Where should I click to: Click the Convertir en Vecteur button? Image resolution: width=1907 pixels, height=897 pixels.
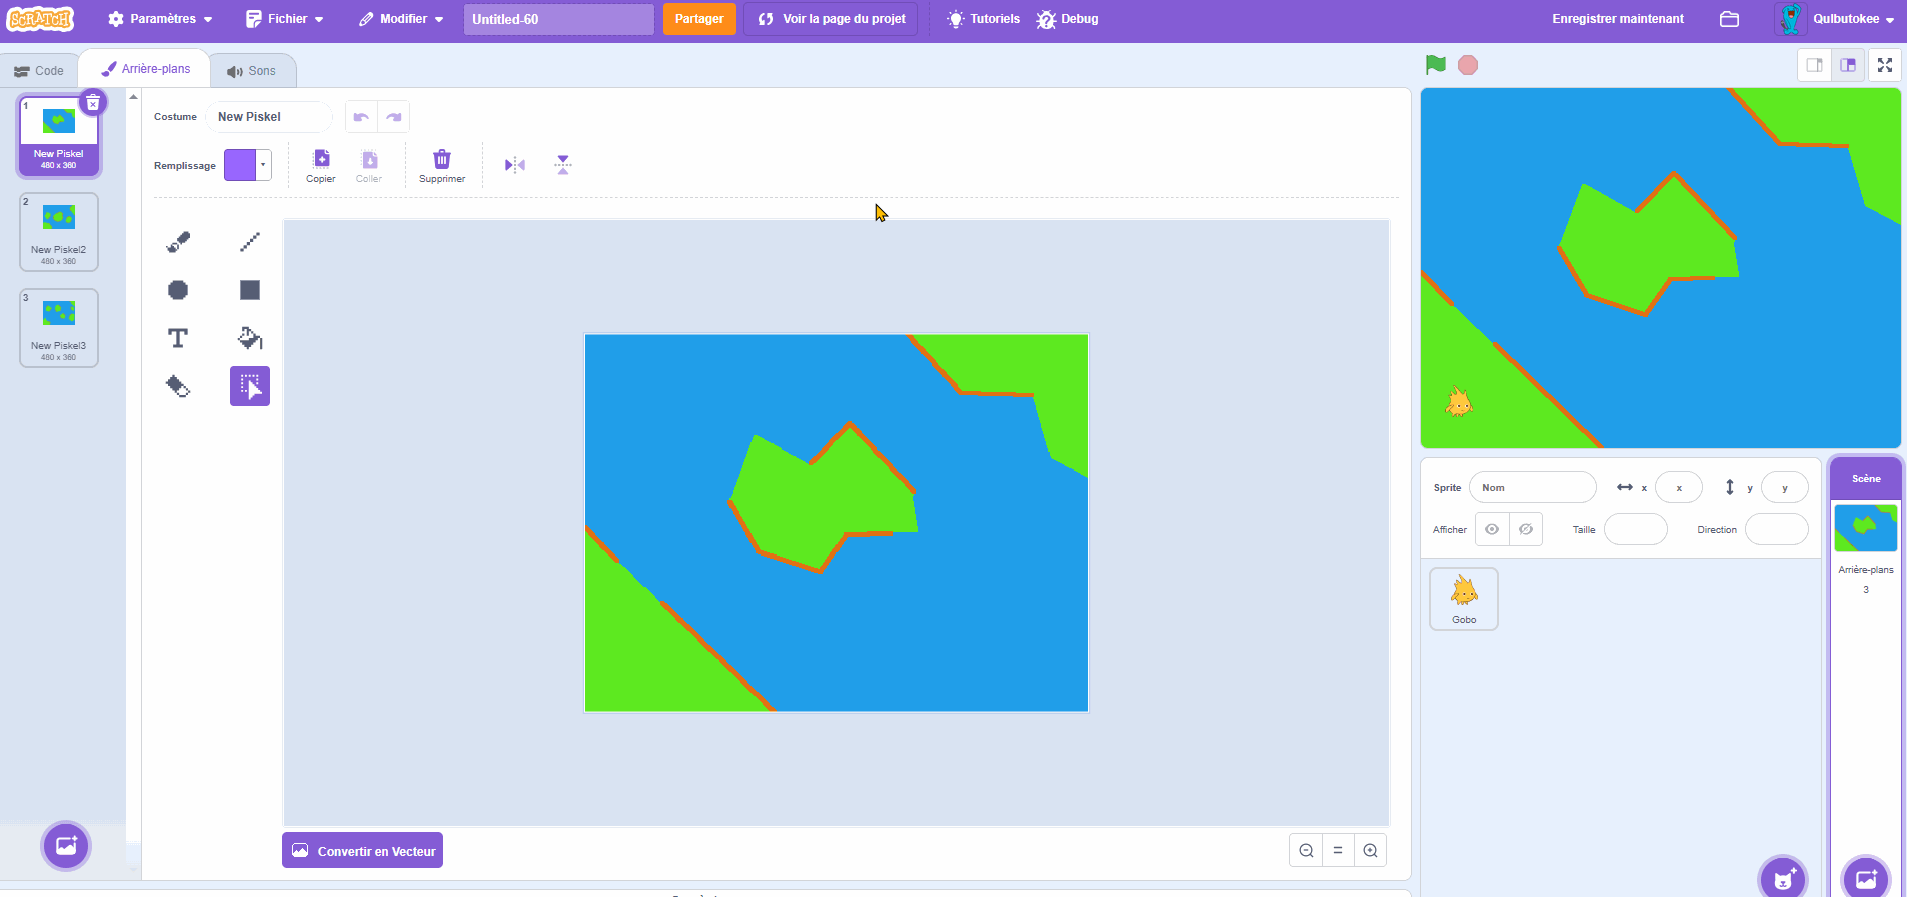tap(362, 851)
